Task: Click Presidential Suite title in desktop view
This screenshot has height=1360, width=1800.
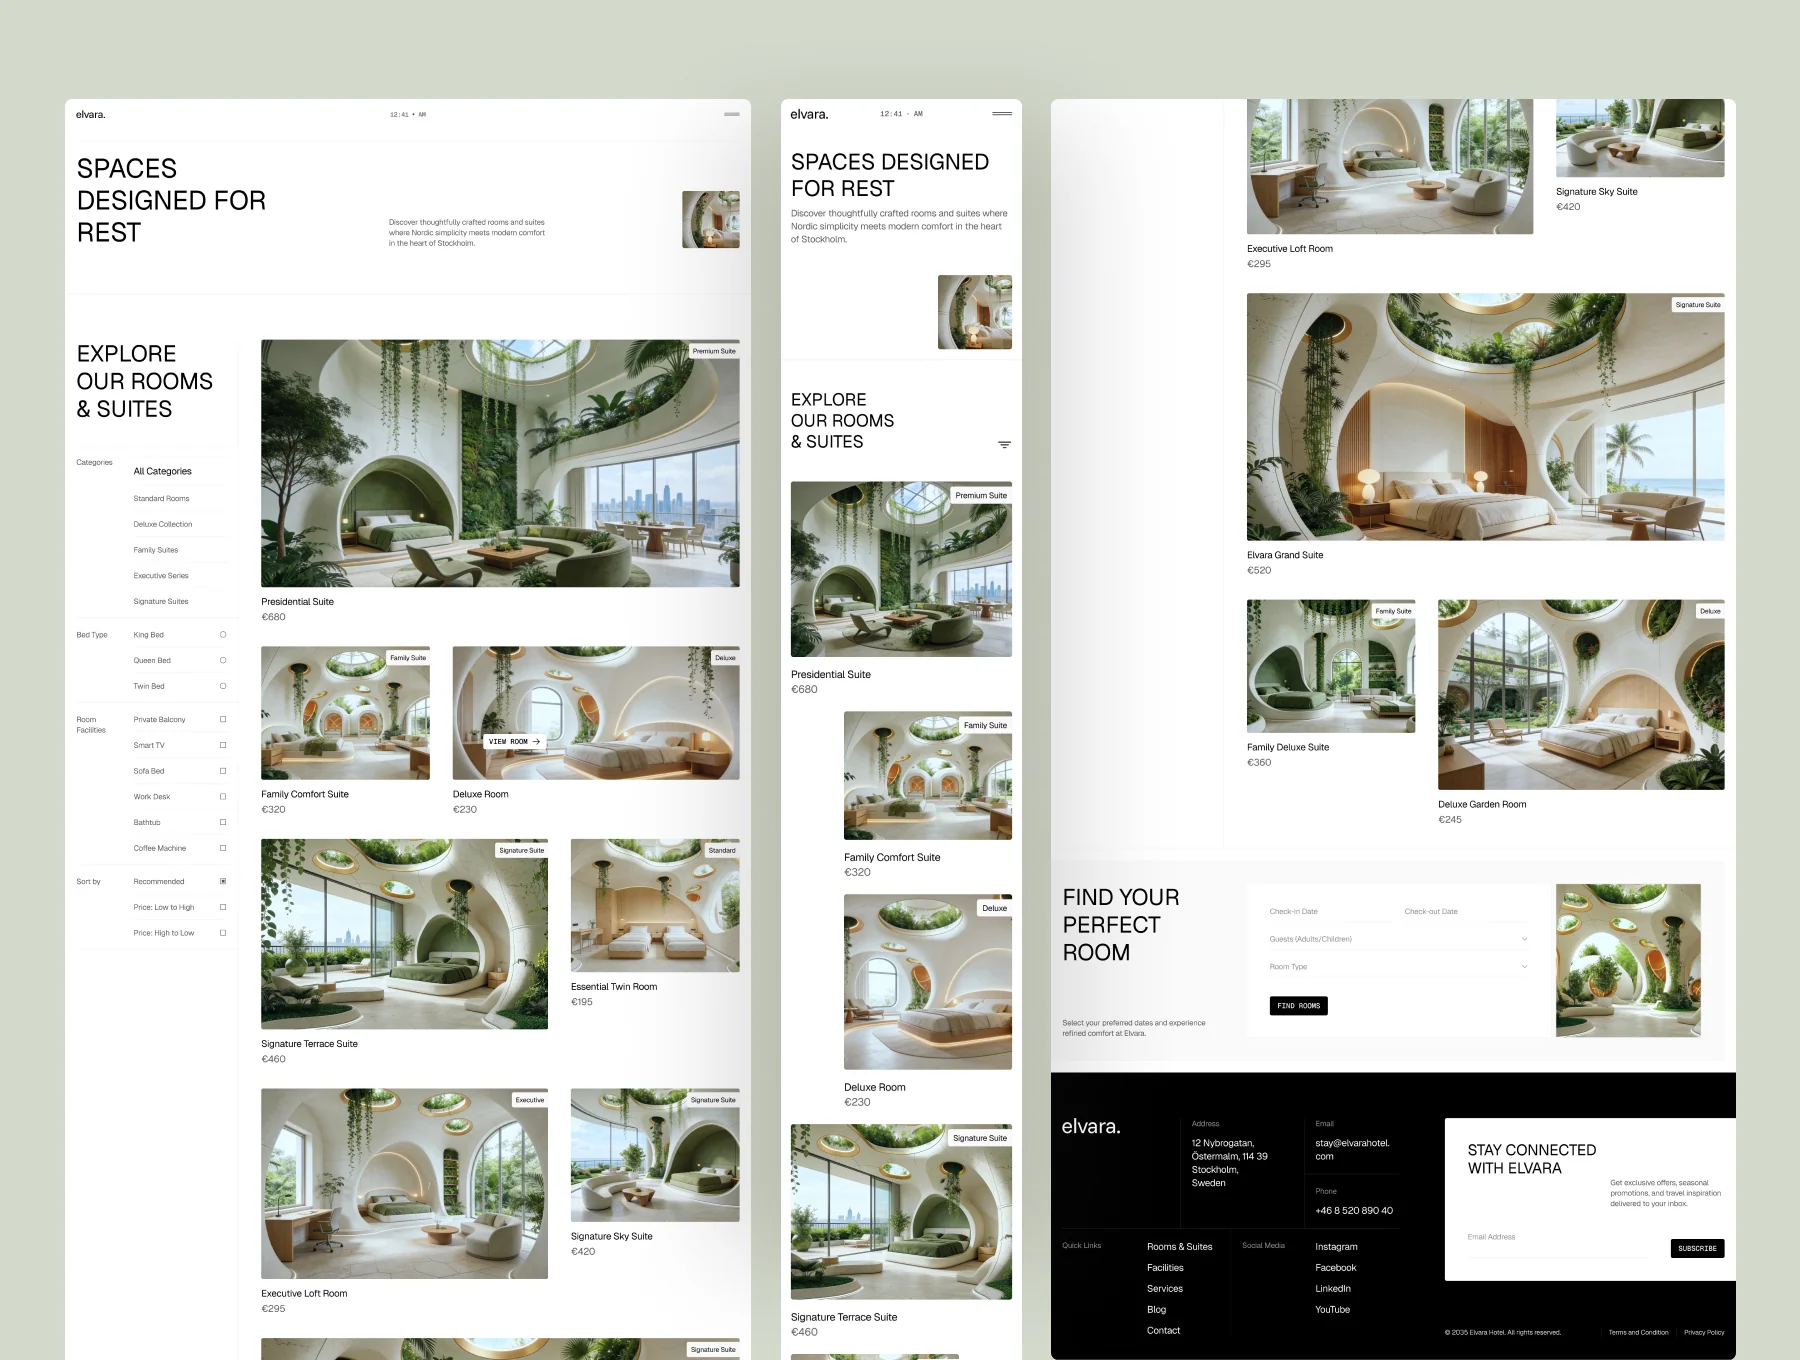Action: (297, 602)
